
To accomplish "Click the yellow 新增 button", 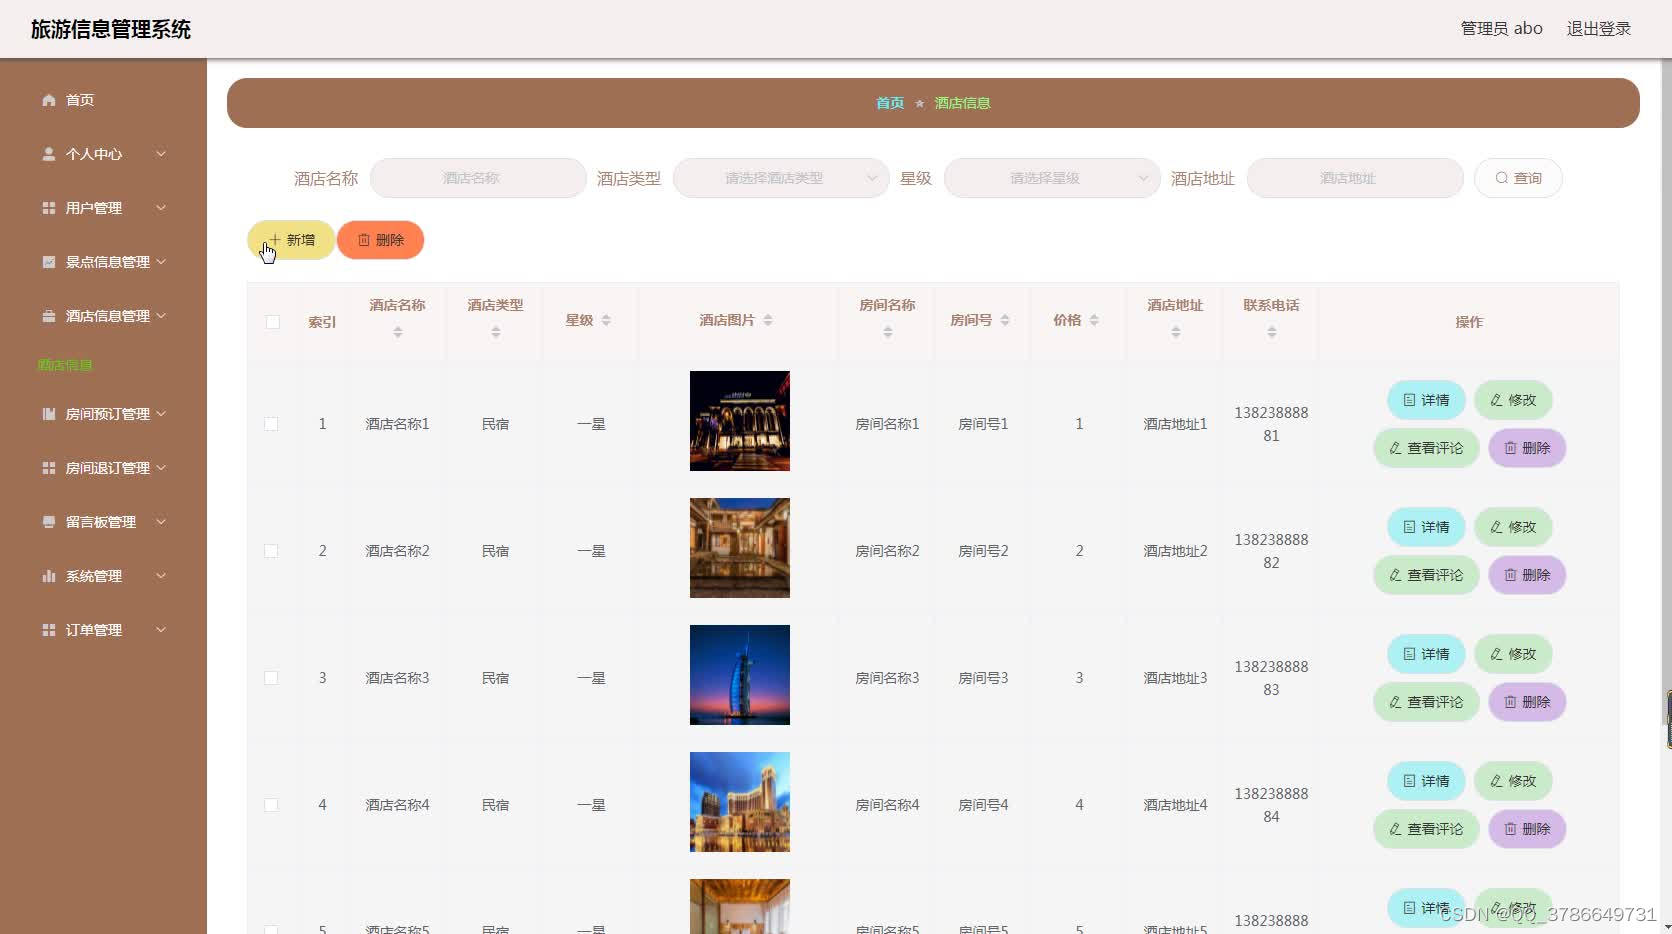I will click(x=291, y=240).
